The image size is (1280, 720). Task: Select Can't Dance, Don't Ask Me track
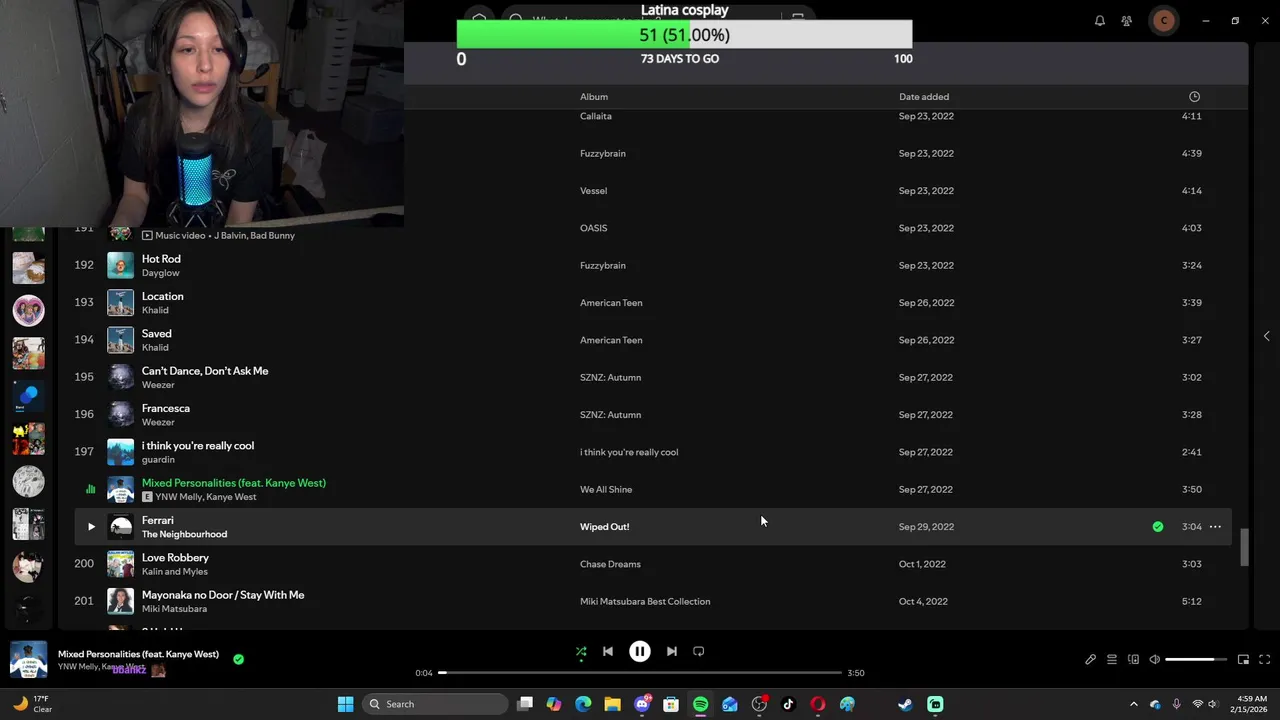(x=205, y=371)
